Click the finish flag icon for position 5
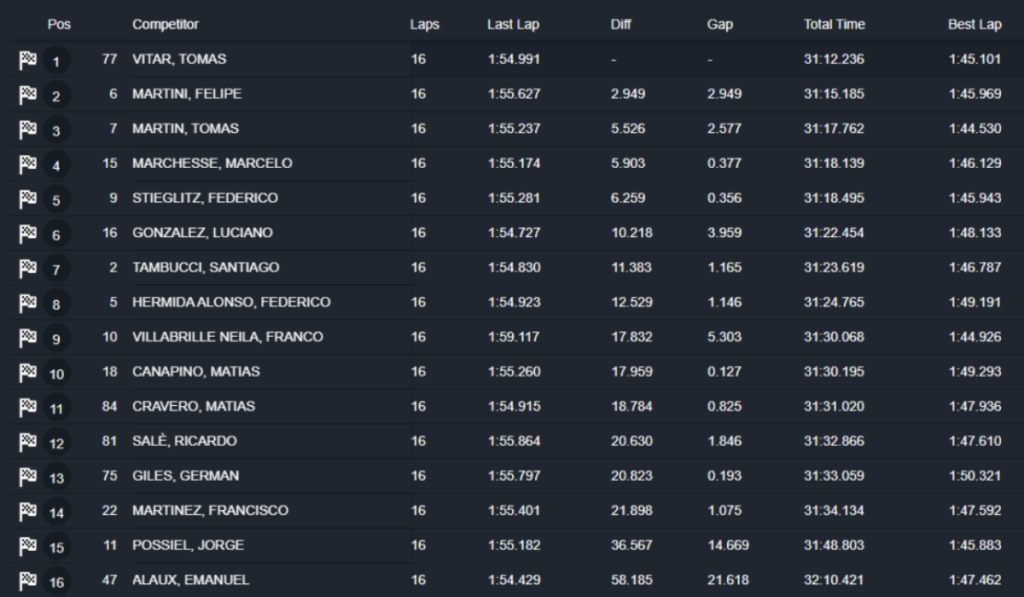Viewport: 1024px width, 597px height. point(28,200)
